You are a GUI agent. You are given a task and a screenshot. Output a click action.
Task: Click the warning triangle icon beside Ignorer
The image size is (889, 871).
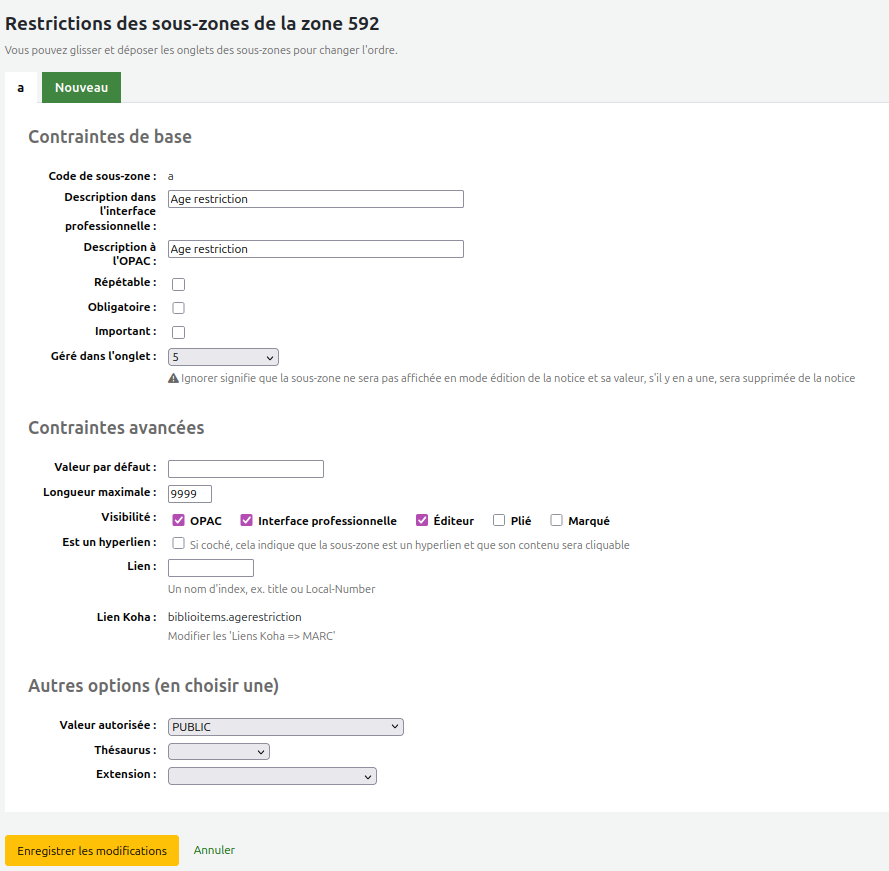tap(173, 378)
